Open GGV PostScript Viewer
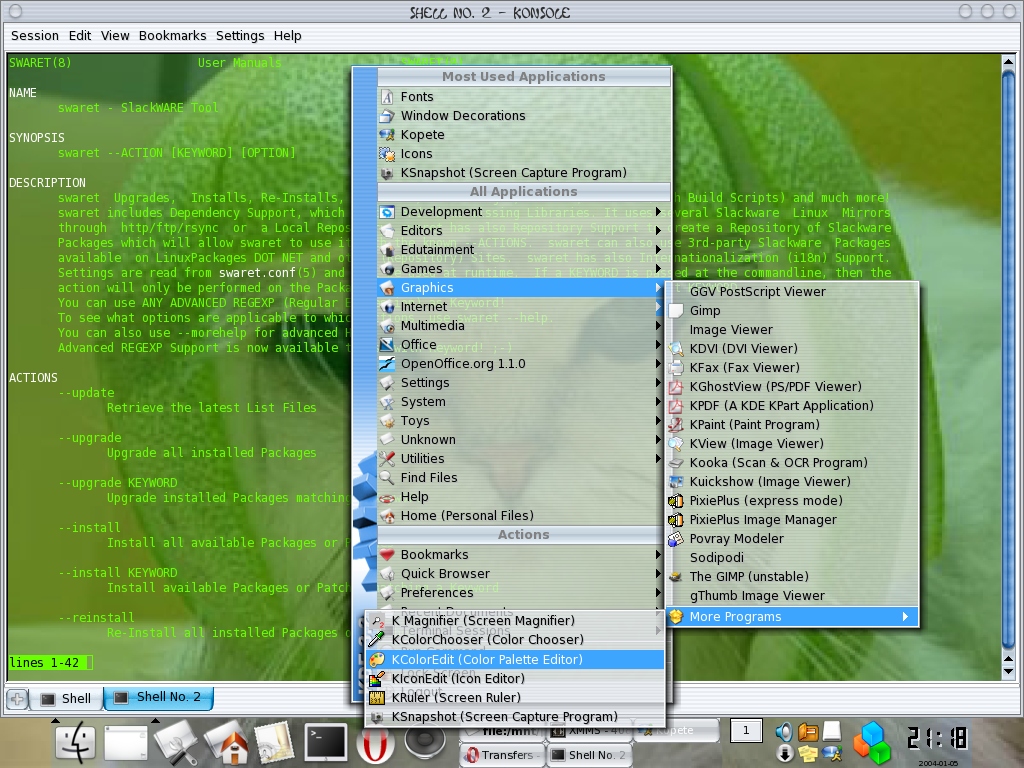 [x=792, y=292]
